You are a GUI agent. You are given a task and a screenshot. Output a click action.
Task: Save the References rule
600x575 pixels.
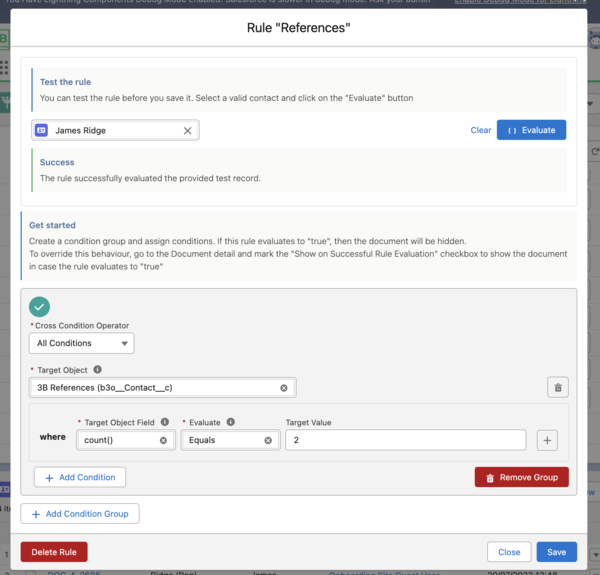556,552
